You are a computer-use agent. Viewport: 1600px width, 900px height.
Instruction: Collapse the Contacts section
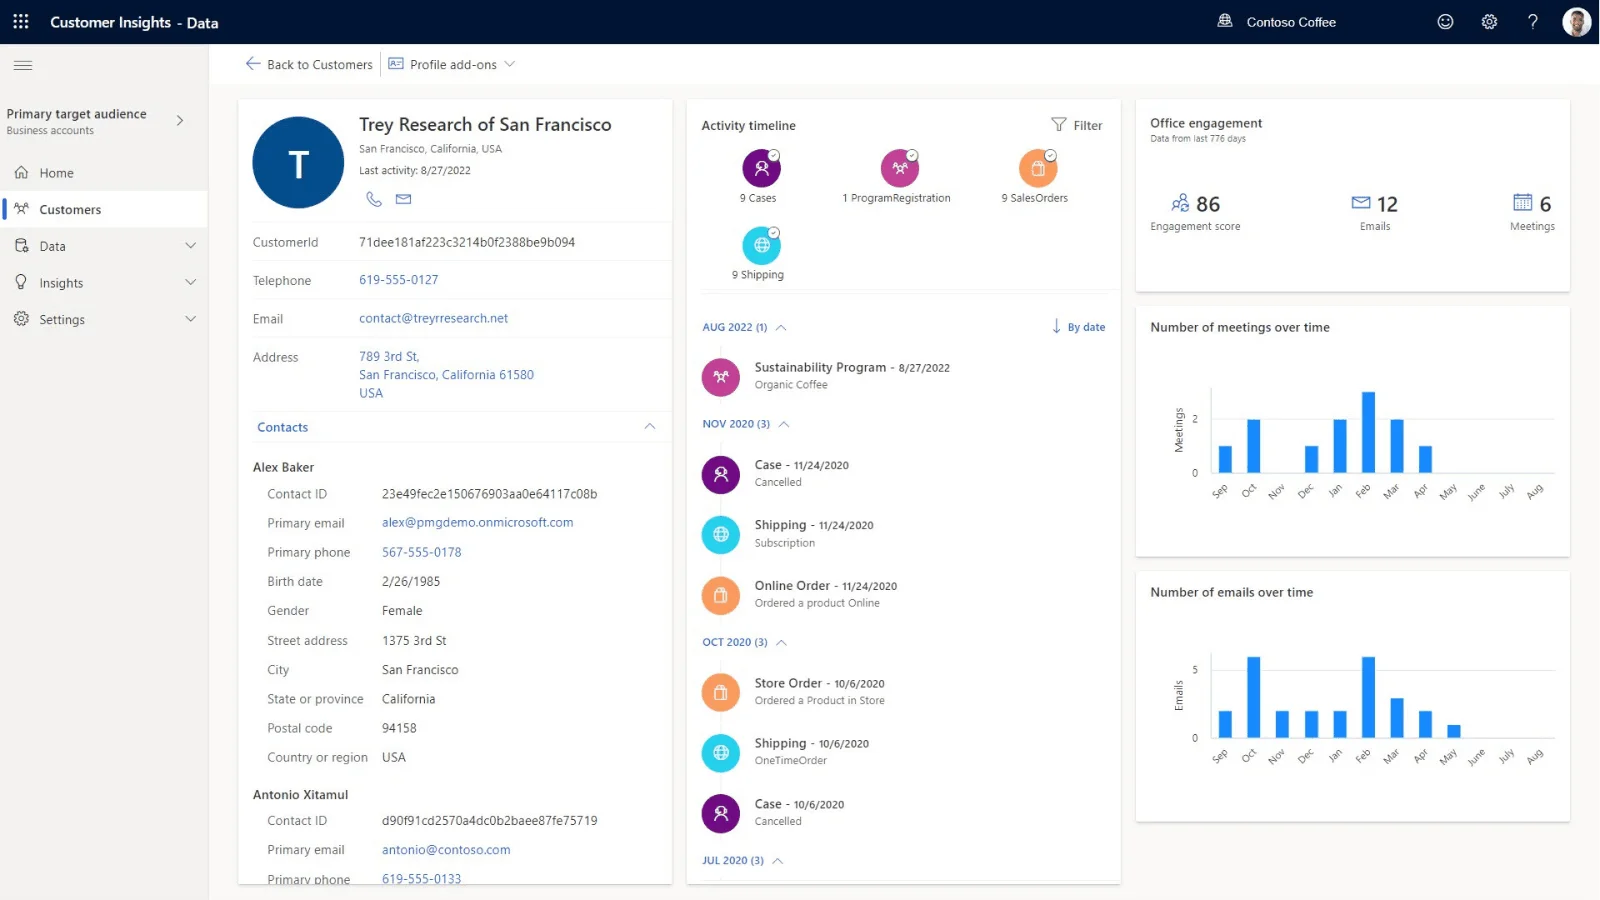pos(650,427)
